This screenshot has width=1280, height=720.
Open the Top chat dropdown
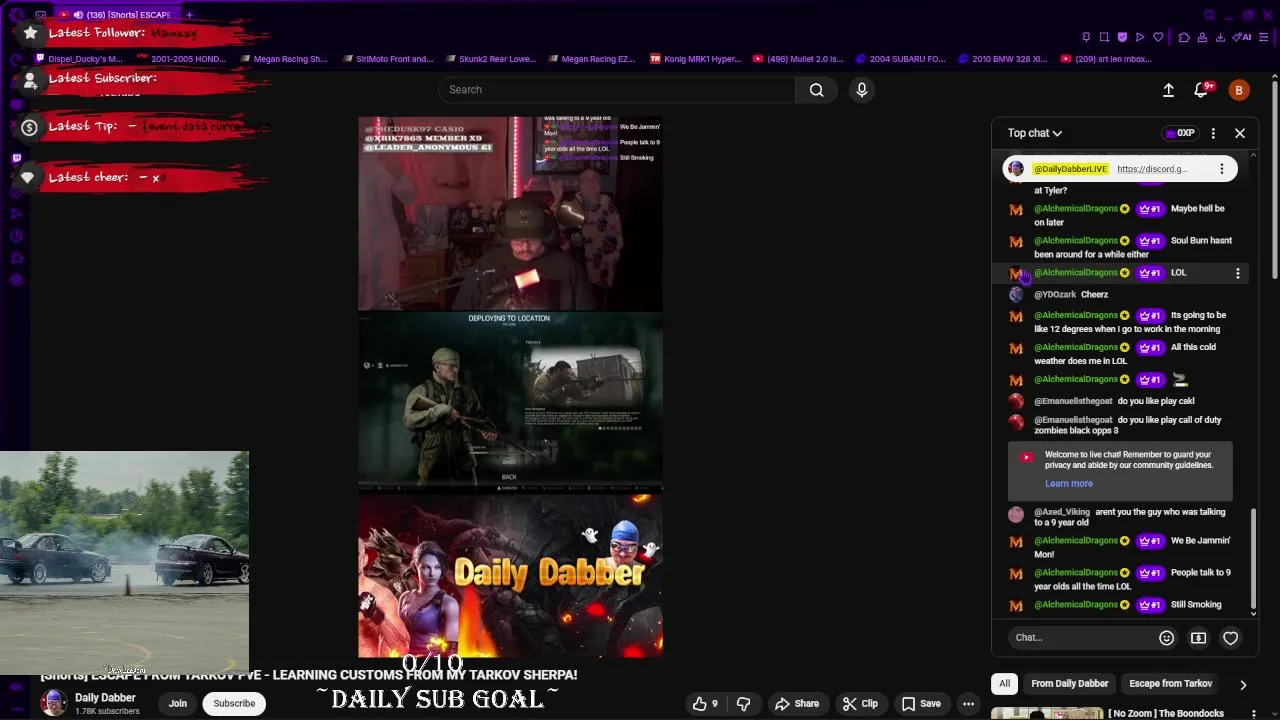click(x=1035, y=133)
